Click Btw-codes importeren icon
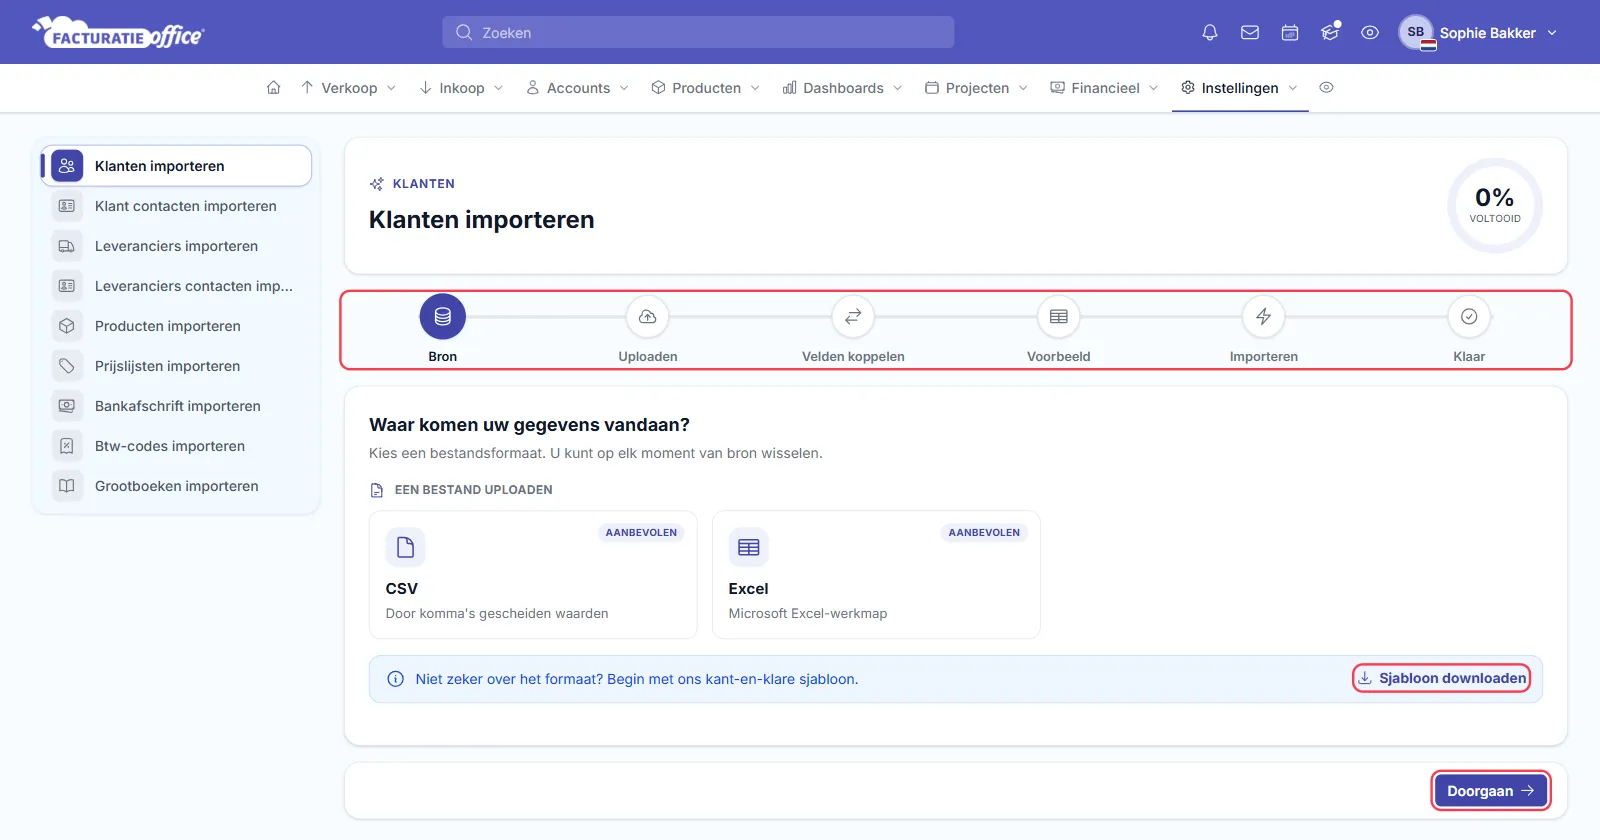The width and height of the screenshot is (1600, 840). (67, 446)
